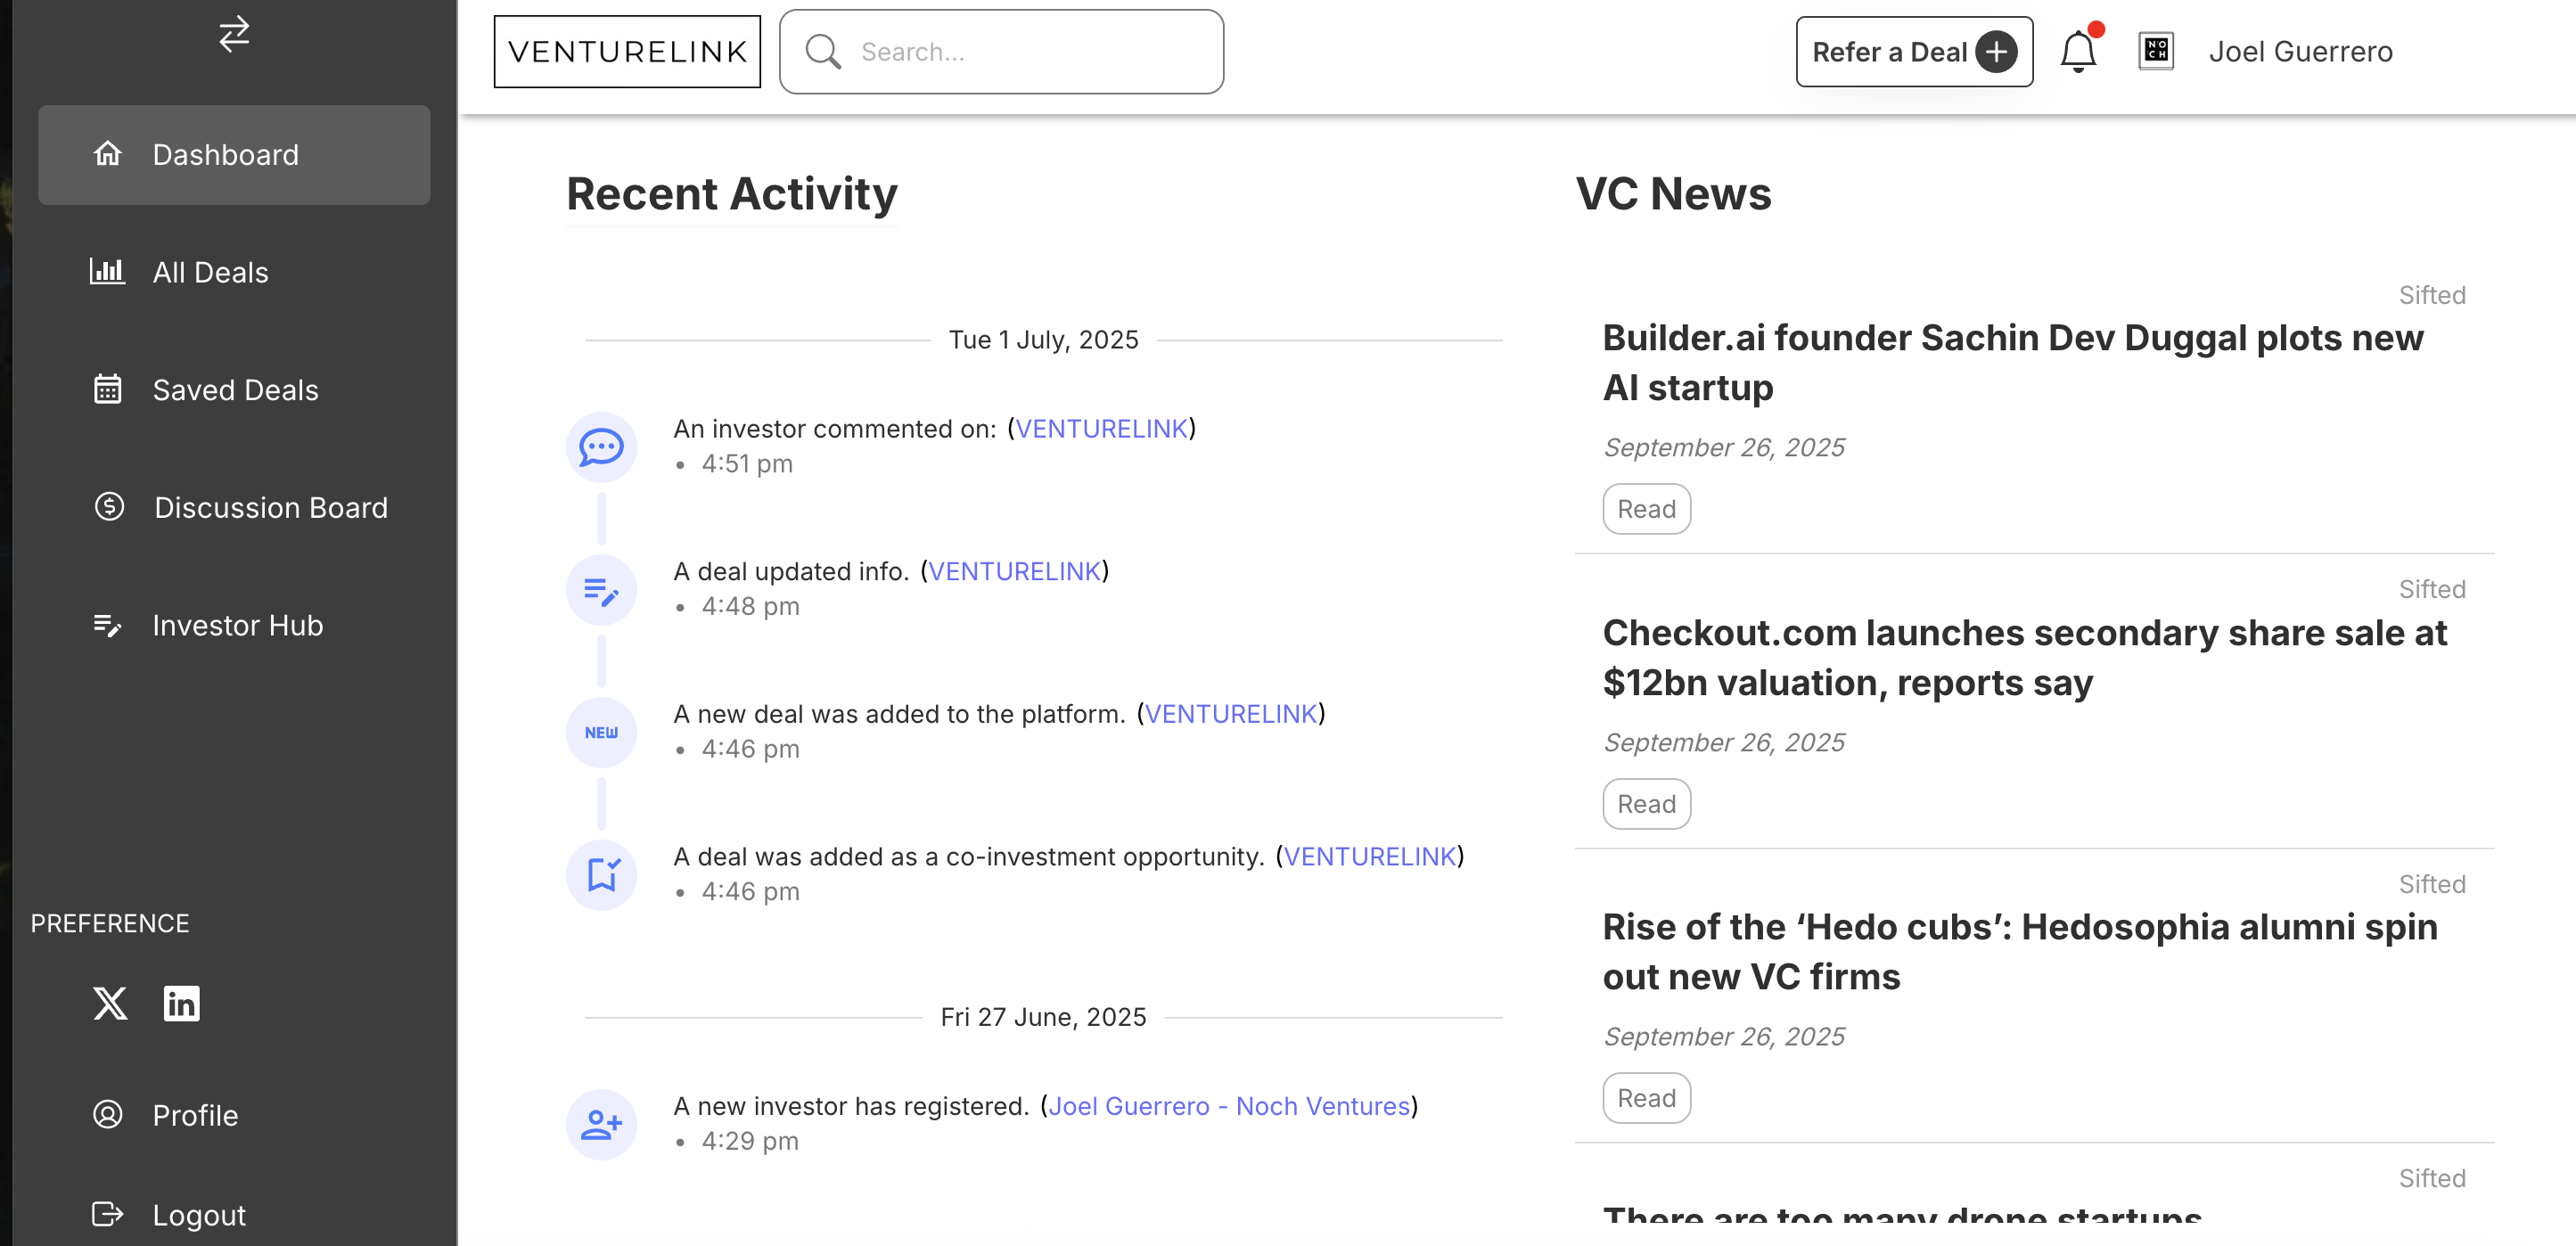Click the sidebar collapse arrows icon

(234, 34)
